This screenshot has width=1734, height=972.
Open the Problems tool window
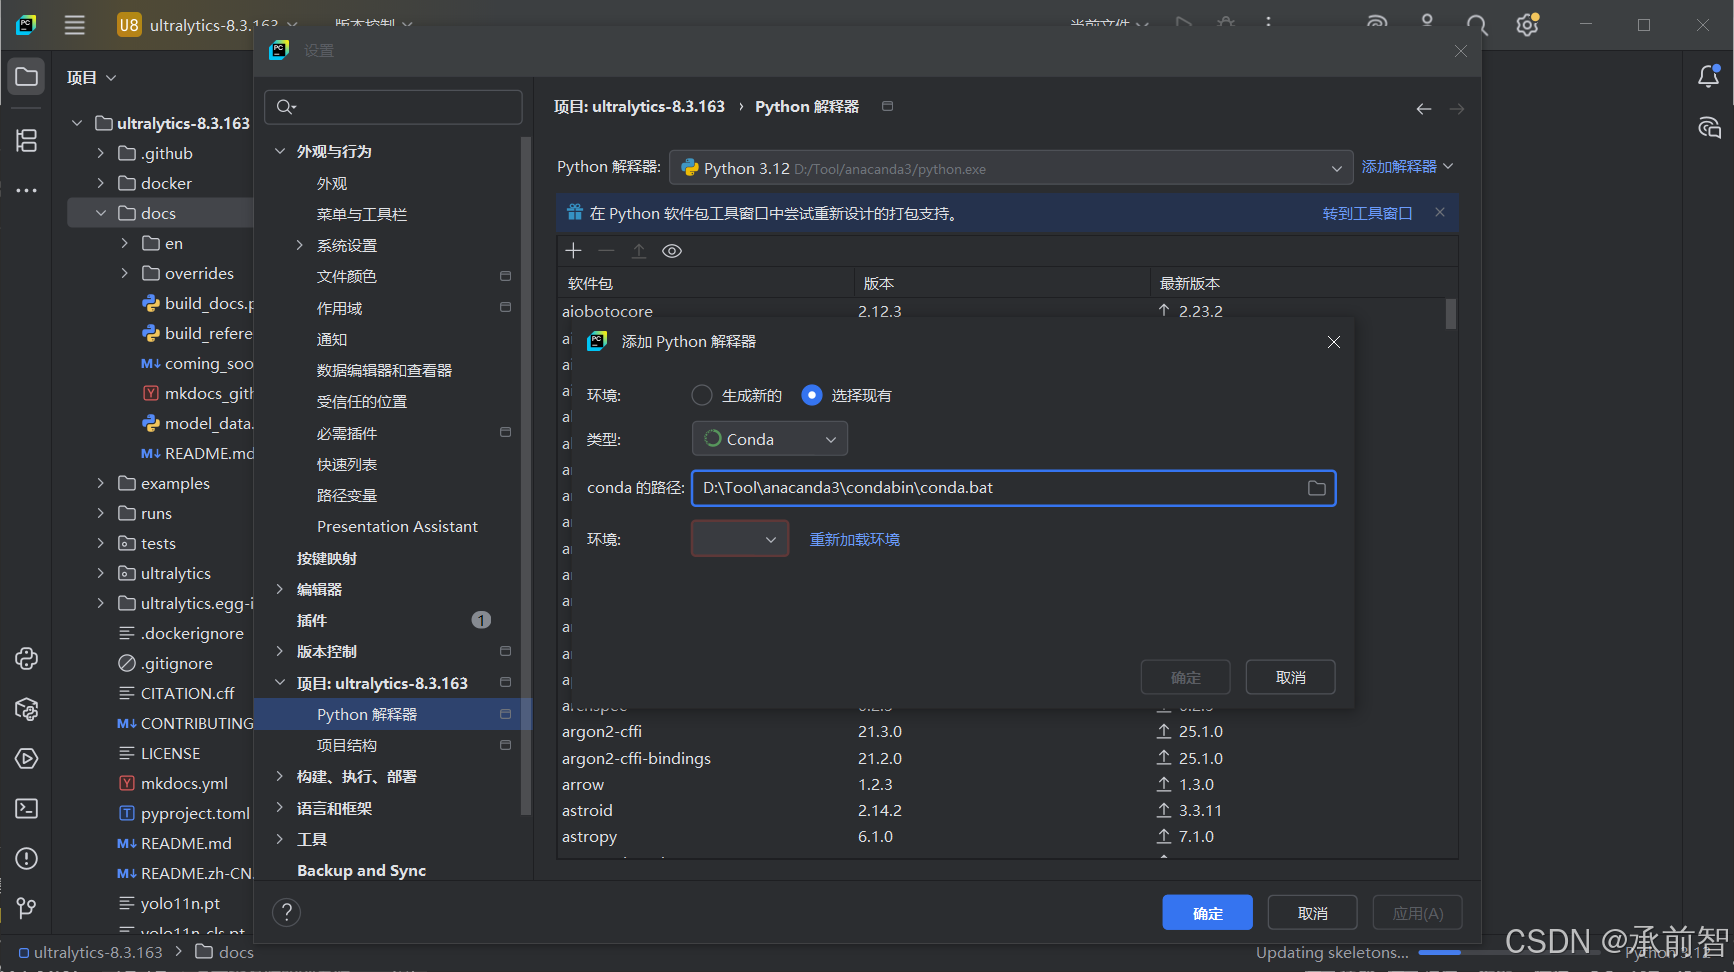[27, 858]
